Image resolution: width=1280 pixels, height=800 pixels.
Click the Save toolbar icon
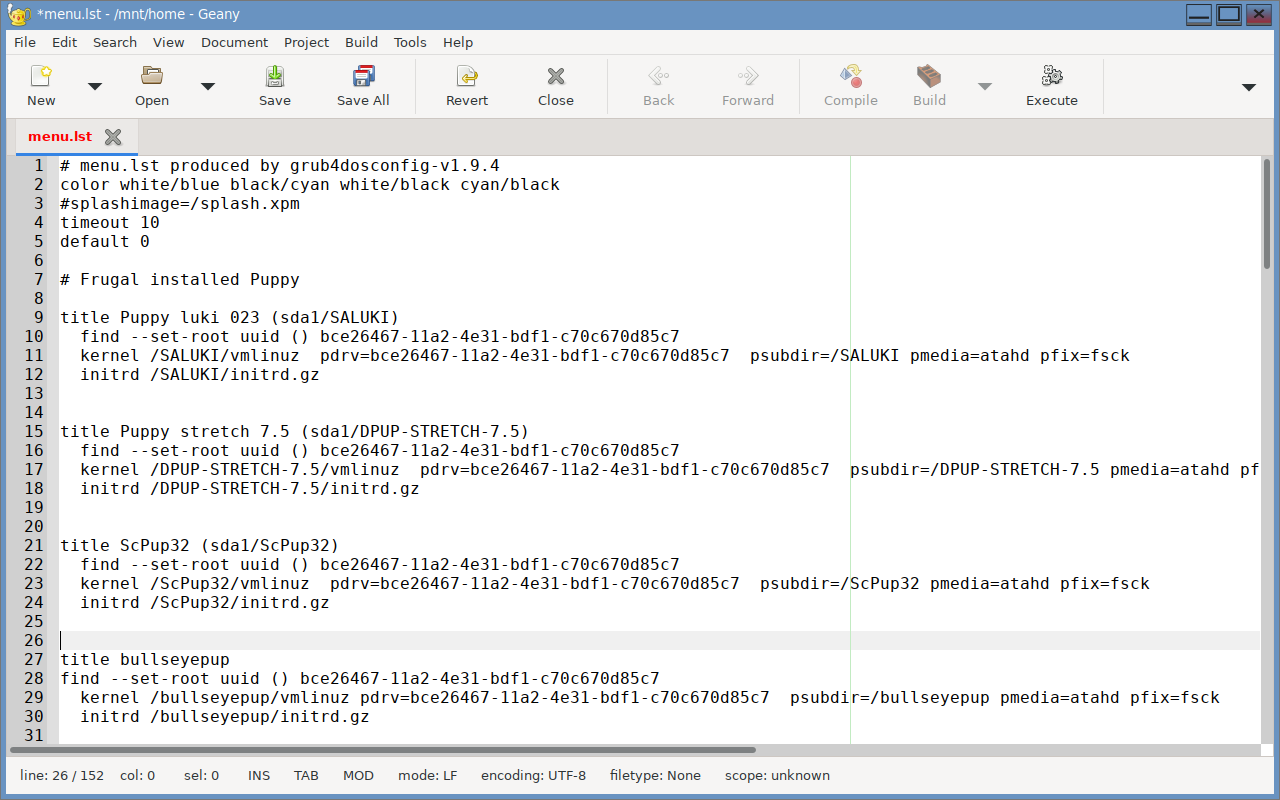(274, 76)
